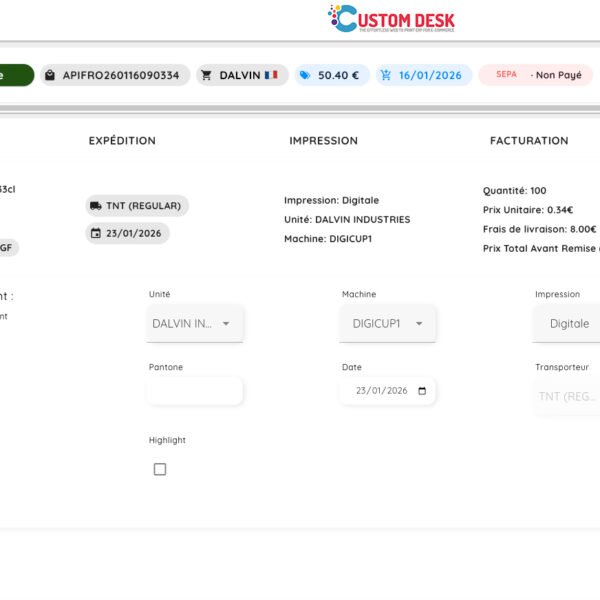Select the IMPRESSION section heading
Viewport: 600px width, 600px height.
coord(323,141)
